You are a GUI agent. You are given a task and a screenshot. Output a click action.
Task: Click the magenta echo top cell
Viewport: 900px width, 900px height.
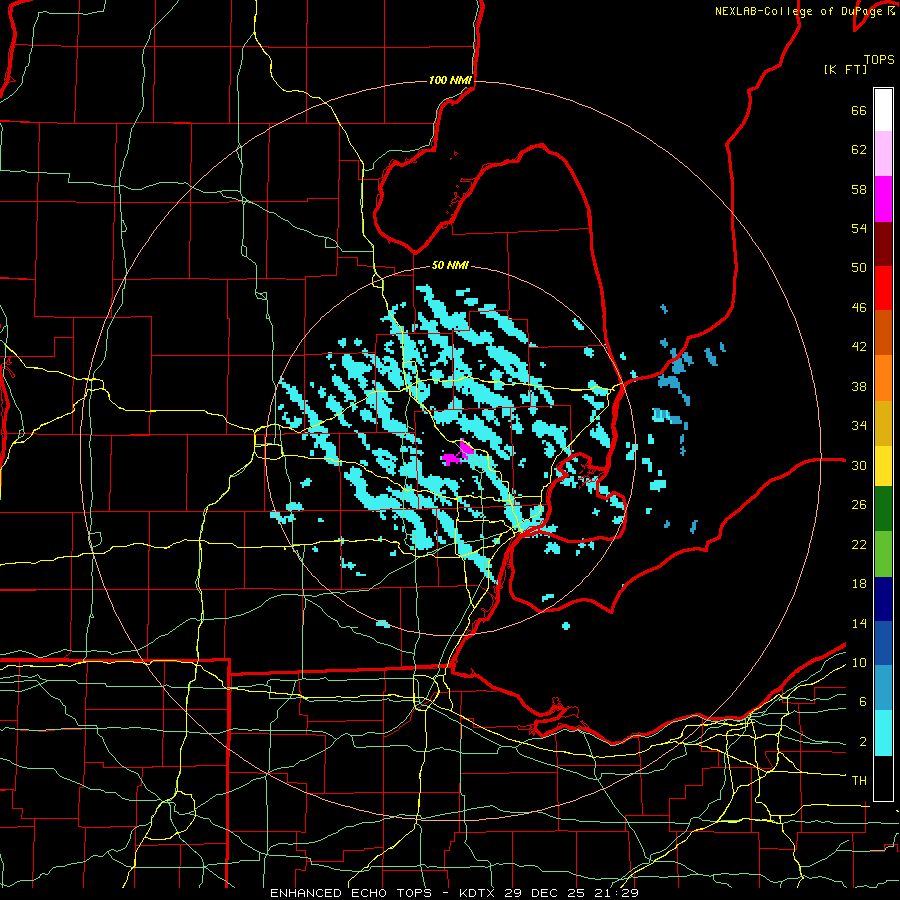pos(459,454)
